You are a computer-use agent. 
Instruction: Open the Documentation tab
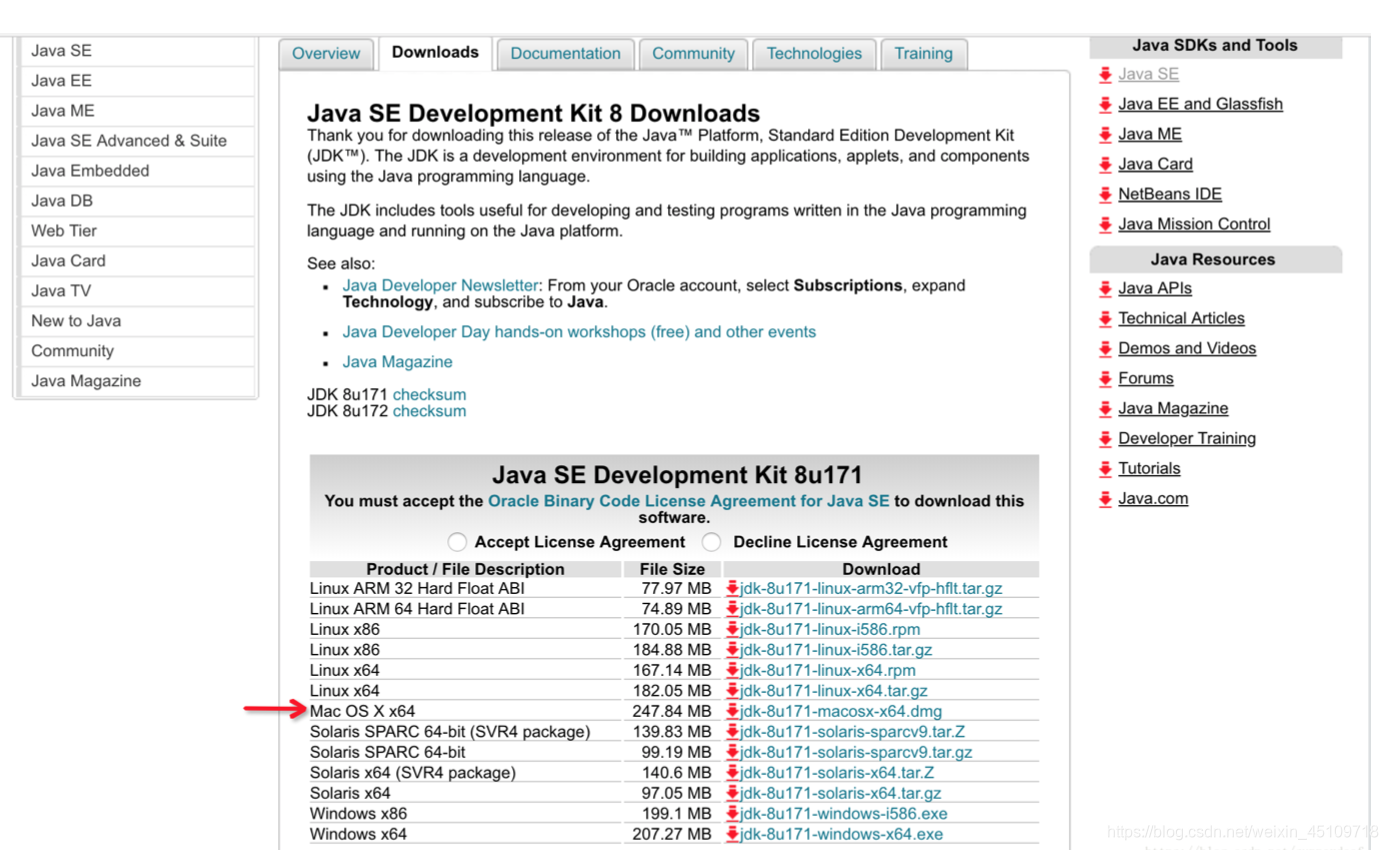click(565, 54)
